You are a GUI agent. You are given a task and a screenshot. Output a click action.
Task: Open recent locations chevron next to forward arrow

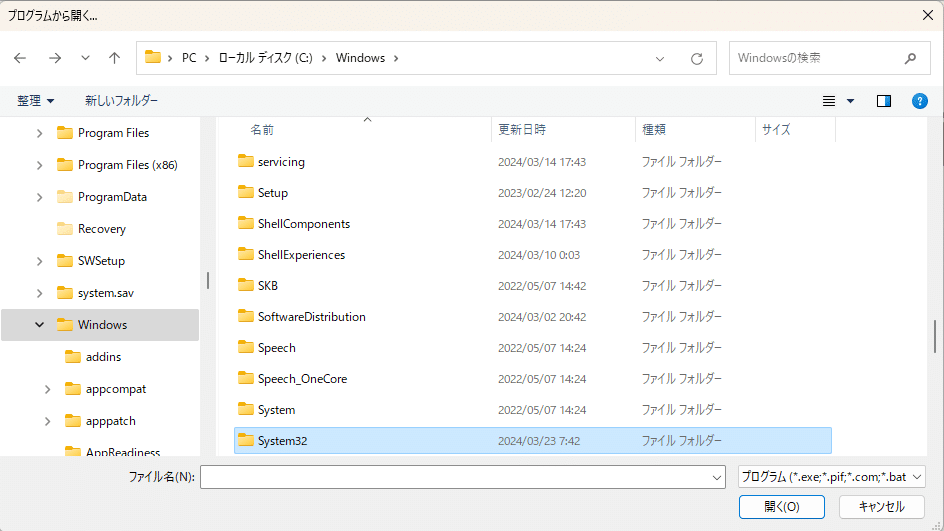coord(85,58)
